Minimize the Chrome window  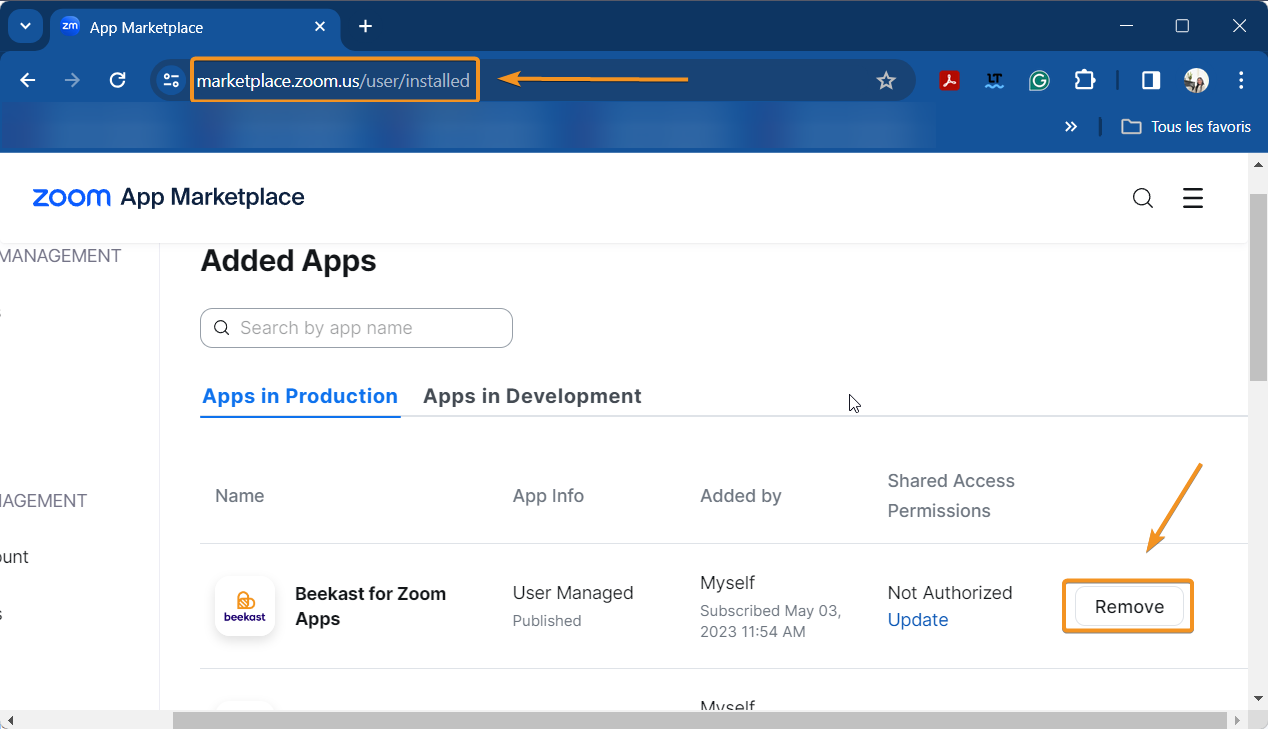tap(1127, 26)
